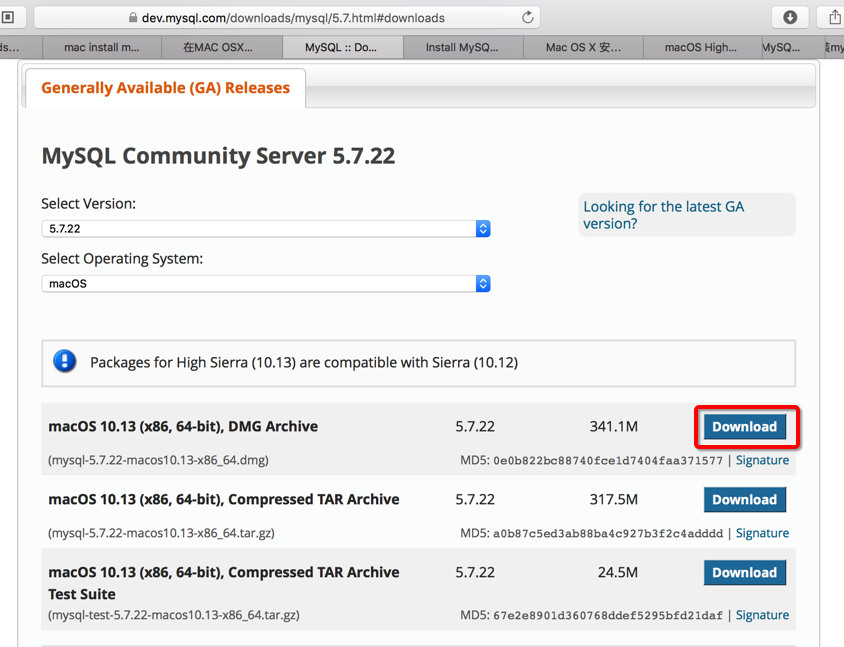This screenshot has height=647, width=844.
Task: Click the MD5 hash 67e2e8901d360768ddef5295bfd21daf
Action: (608, 615)
